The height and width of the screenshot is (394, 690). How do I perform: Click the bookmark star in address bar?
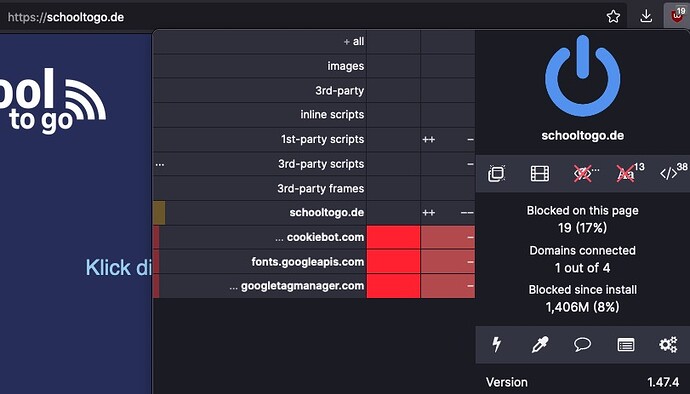point(613,17)
